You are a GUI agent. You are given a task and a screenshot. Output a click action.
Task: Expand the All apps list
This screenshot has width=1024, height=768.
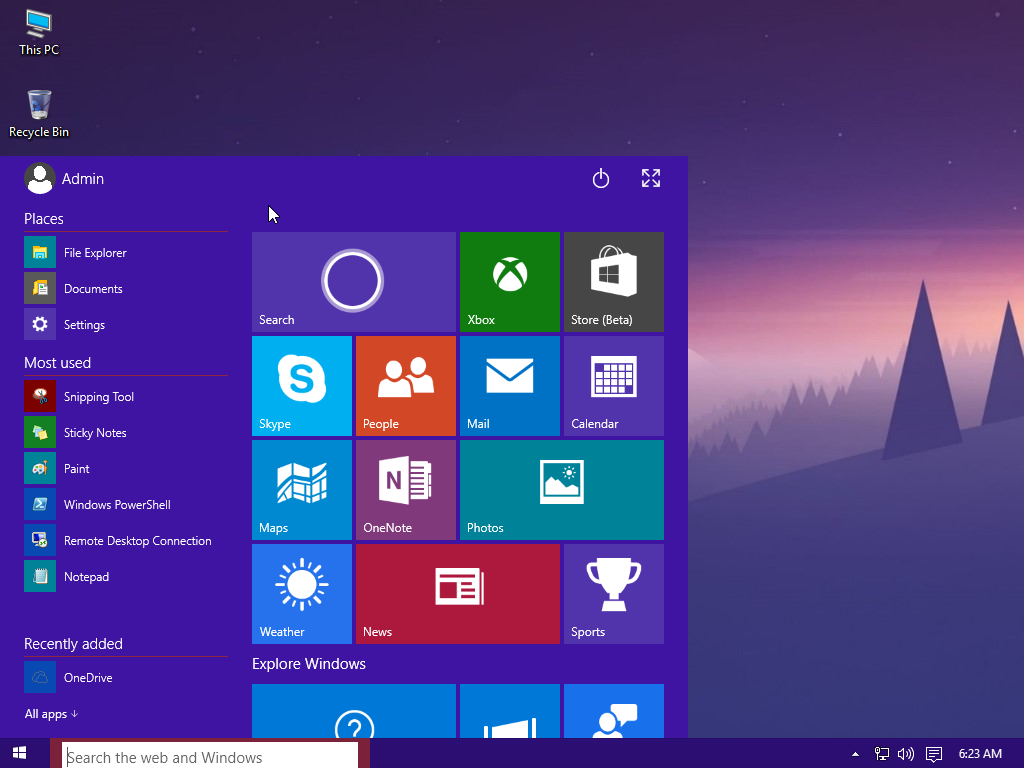tap(51, 714)
